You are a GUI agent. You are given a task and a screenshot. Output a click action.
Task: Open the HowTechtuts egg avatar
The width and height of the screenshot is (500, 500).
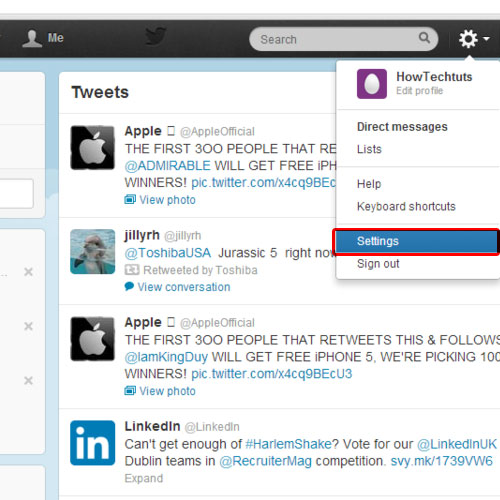[x=372, y=84]
